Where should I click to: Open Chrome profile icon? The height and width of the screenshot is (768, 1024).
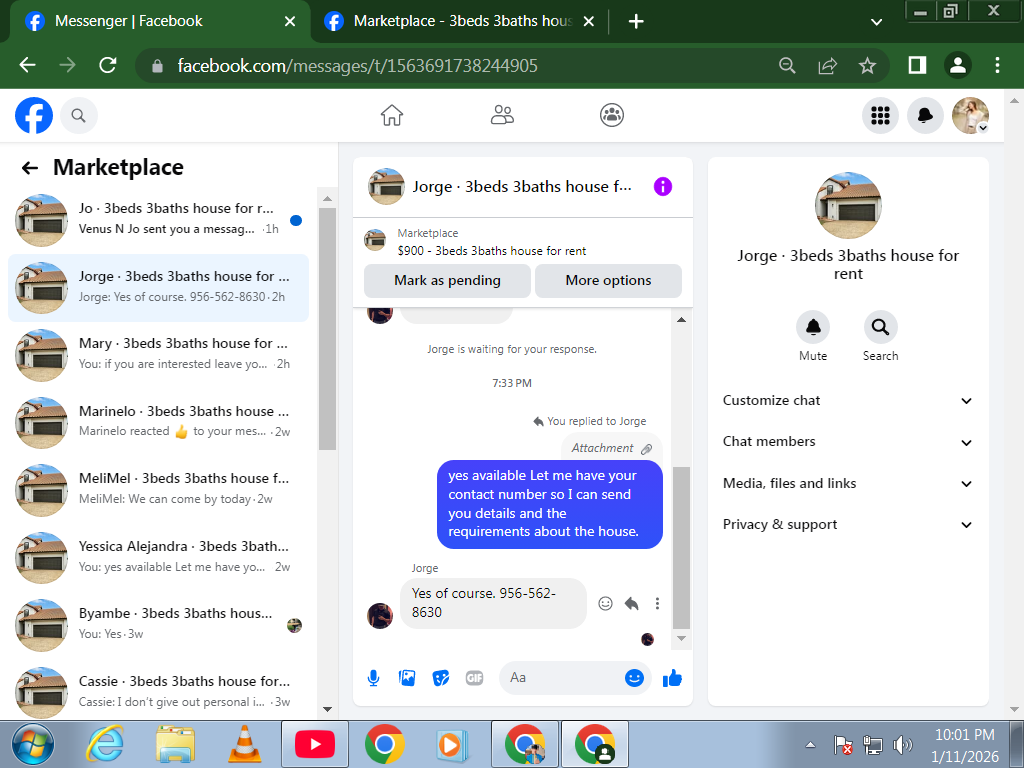coord(957,65)
